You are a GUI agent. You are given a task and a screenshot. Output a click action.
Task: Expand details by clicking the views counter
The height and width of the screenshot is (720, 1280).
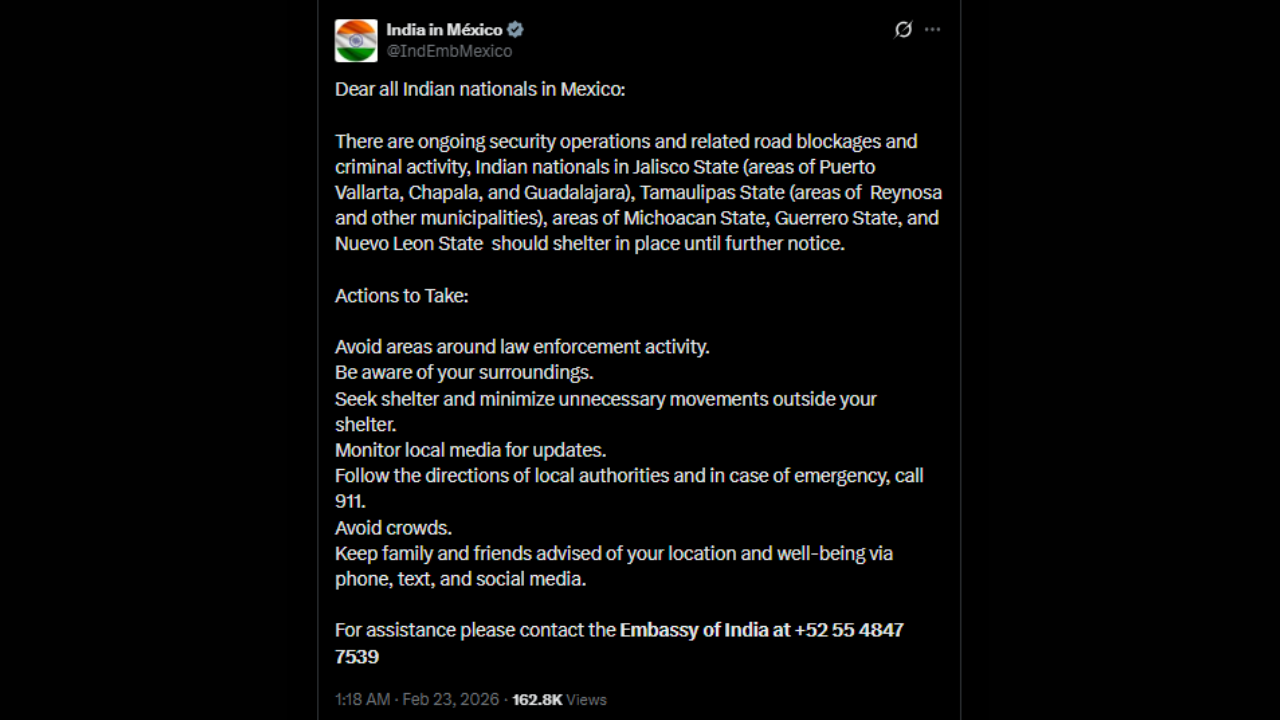(x=536, y=700)
